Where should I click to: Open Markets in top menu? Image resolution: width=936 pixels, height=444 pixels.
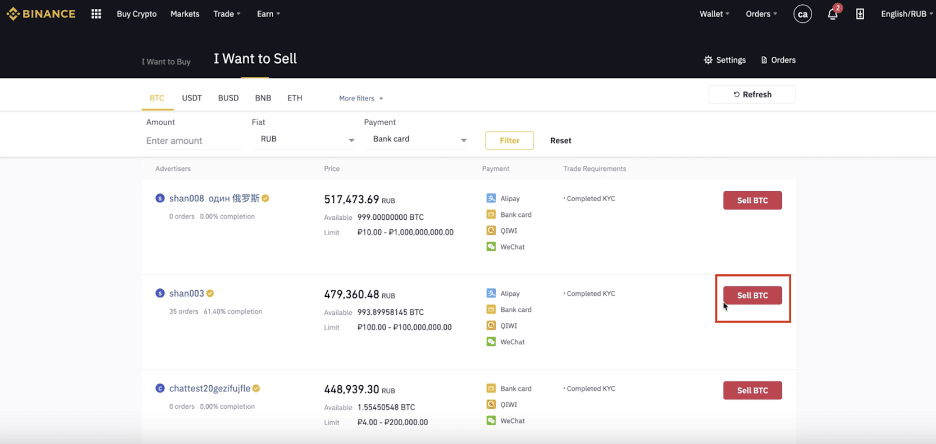click(185, 14)
